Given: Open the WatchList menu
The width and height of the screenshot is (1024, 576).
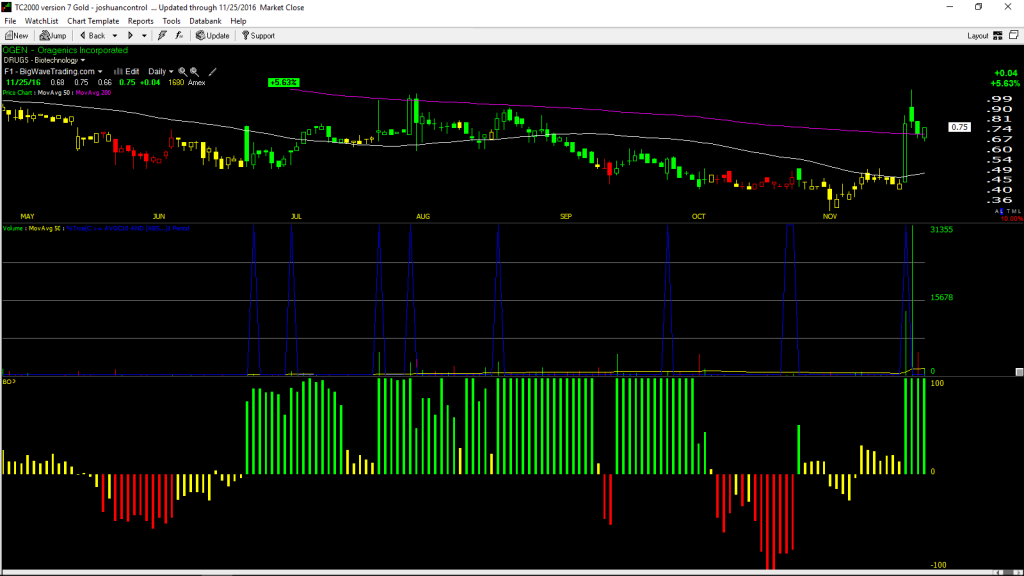Looking at the screenshot, I should [x=41, y=21].
